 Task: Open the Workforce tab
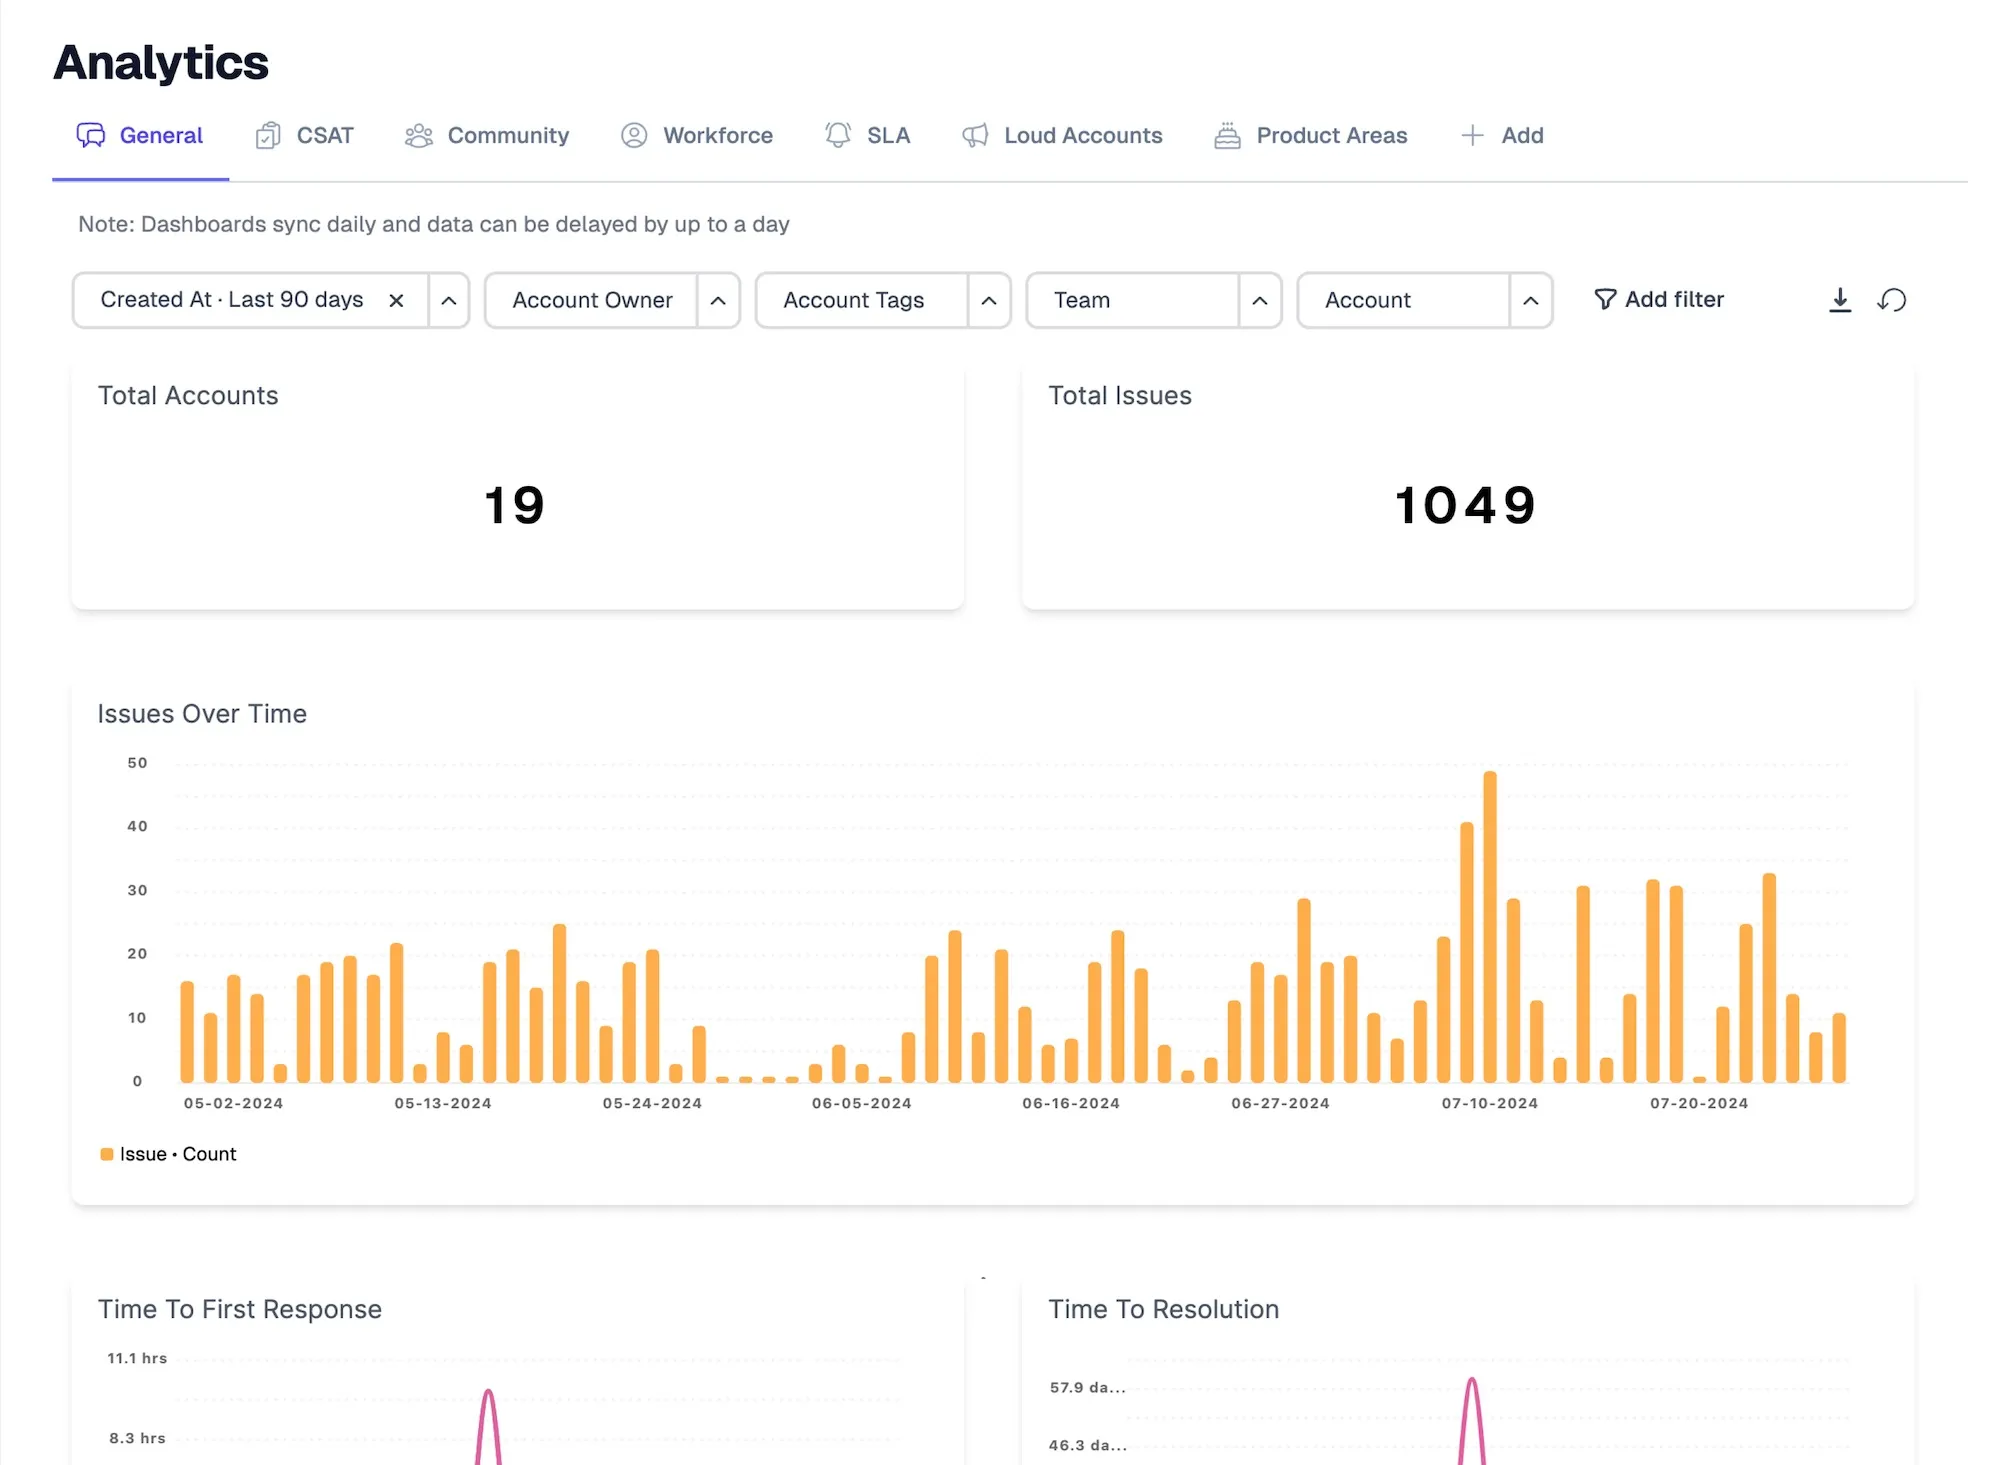(697, 135)
